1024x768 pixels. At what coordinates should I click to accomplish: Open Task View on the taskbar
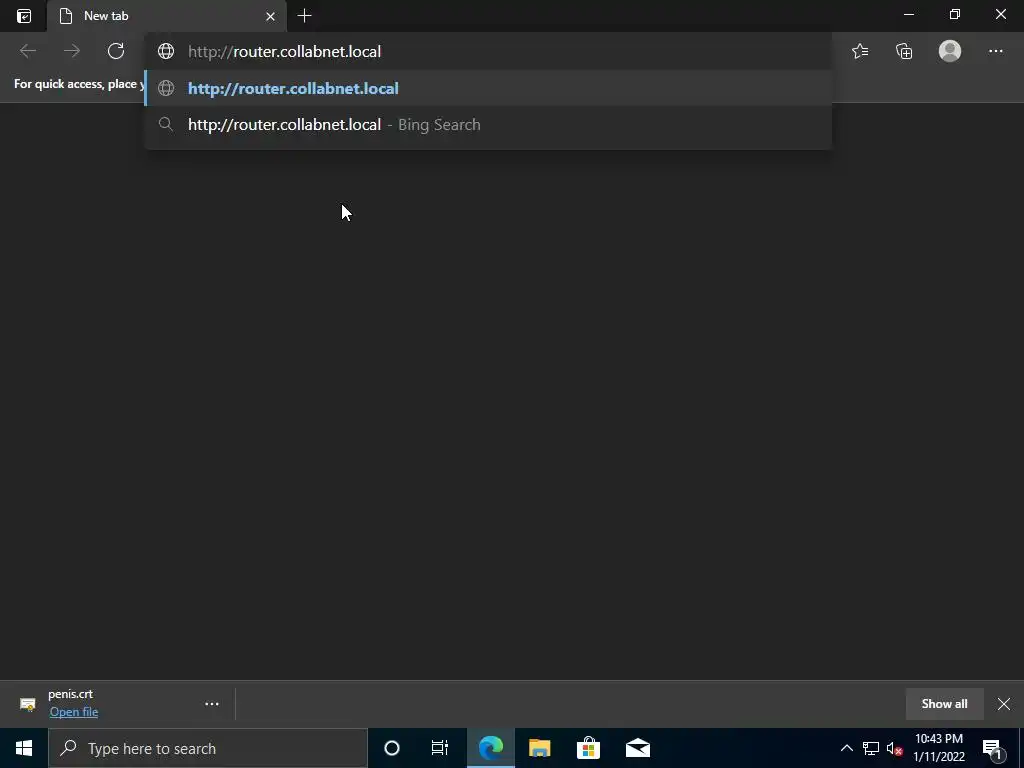pyautogui.click(x=440, y=748)
